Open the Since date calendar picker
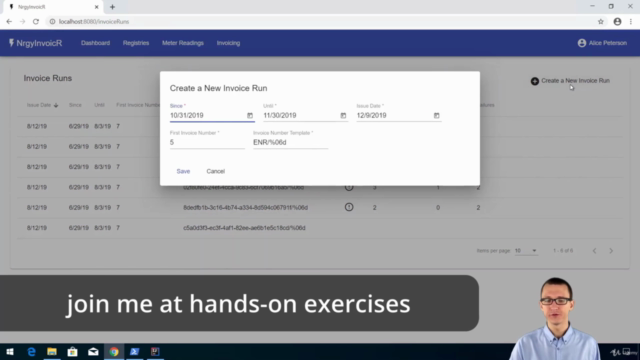Screen dimensions: 640x360 (x=250, y=116)
